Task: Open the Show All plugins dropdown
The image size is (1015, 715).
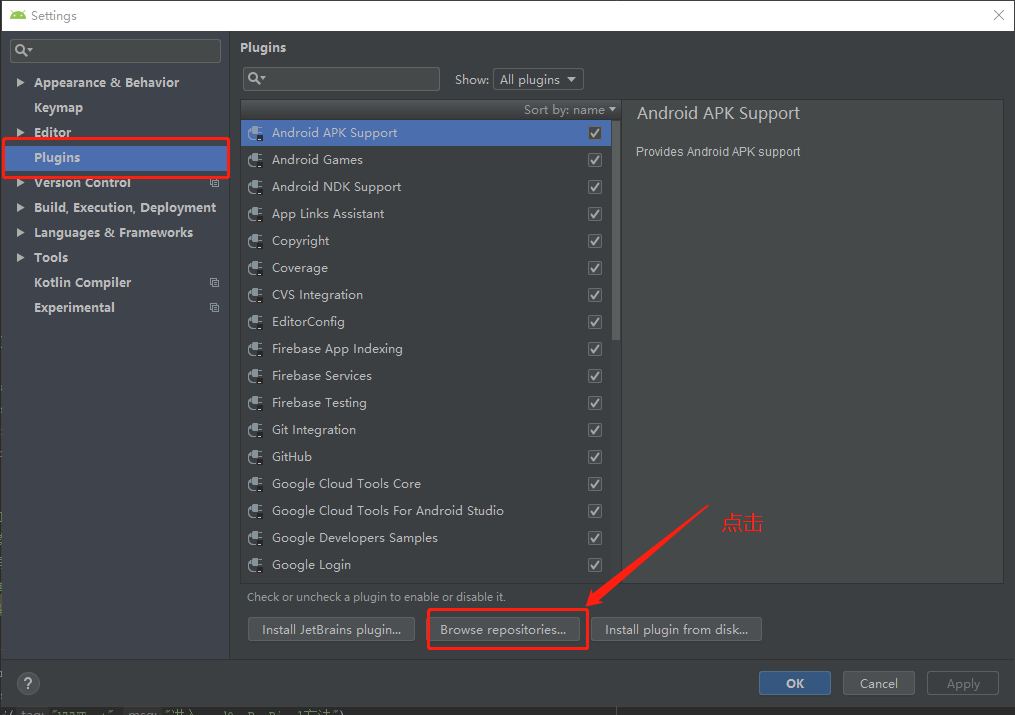Action: [538, 80]
